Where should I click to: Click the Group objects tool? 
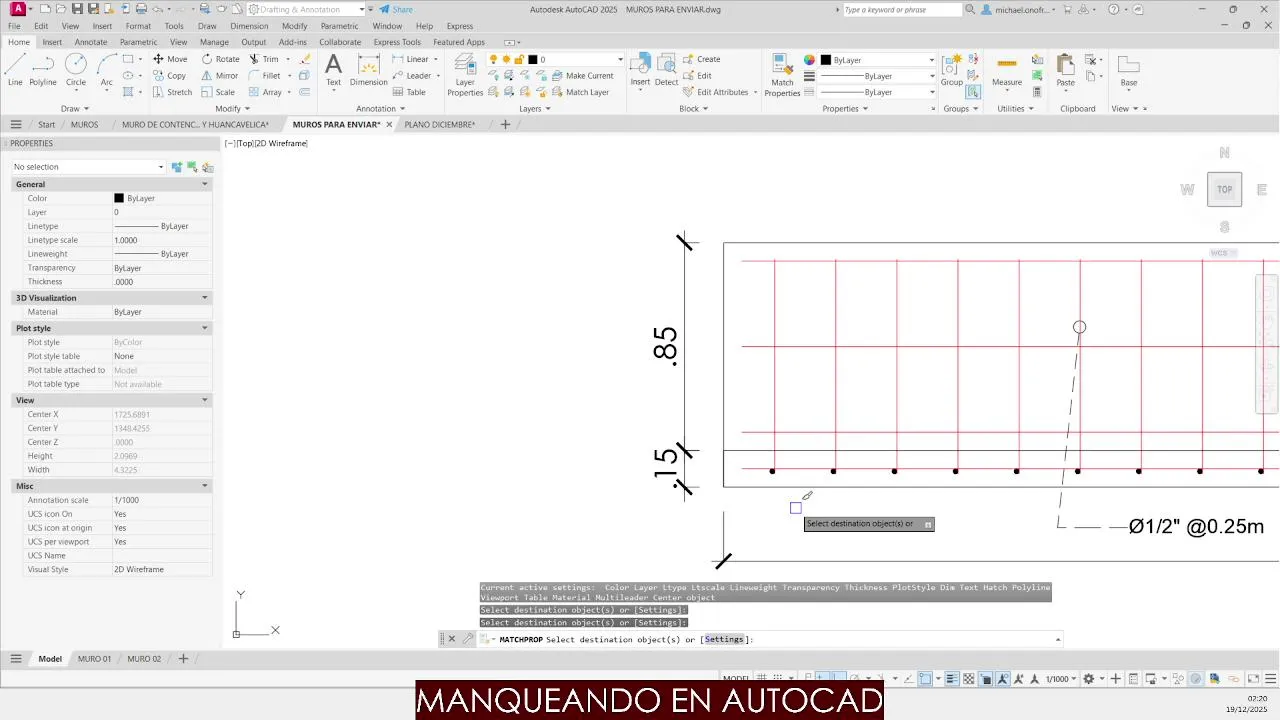click(x=952, y=70)
